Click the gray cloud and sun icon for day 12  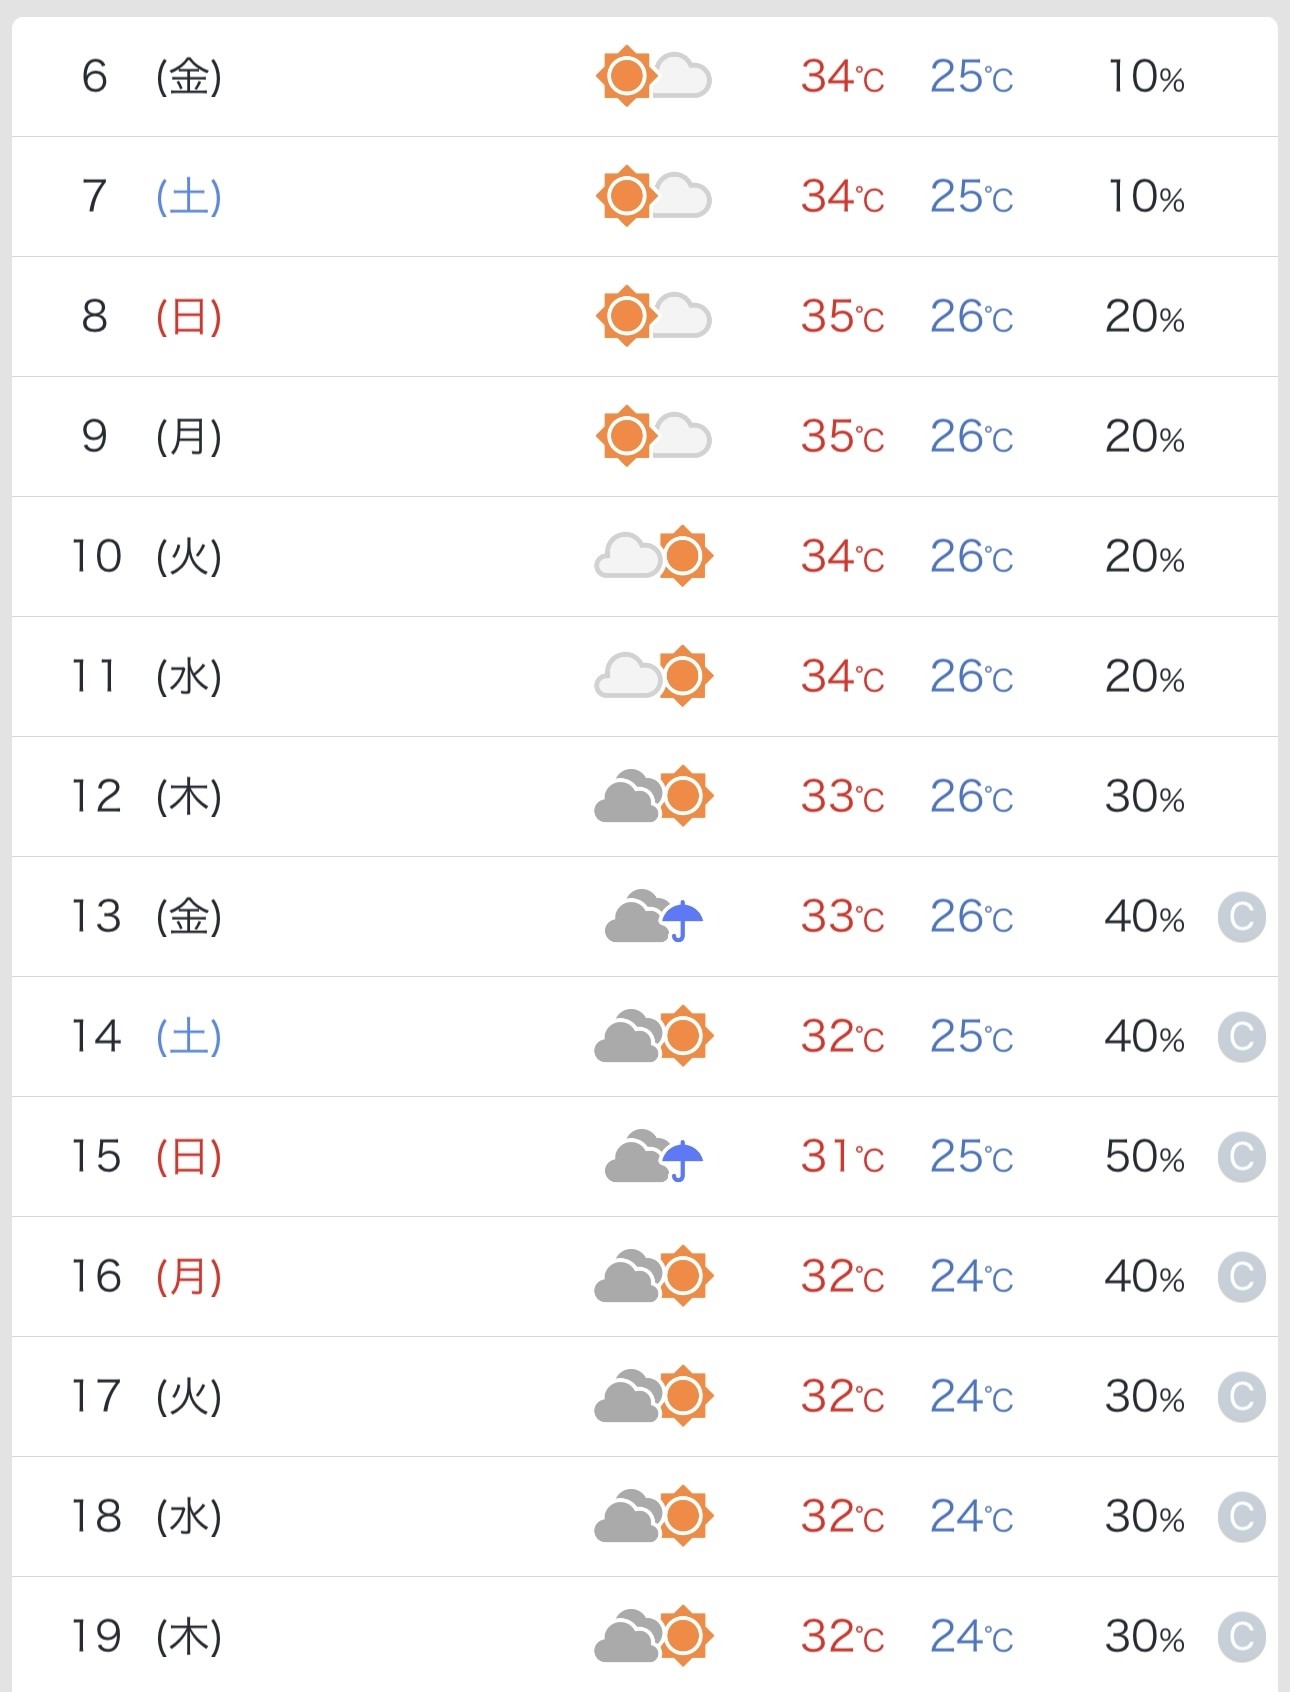[x=653, y=796]
